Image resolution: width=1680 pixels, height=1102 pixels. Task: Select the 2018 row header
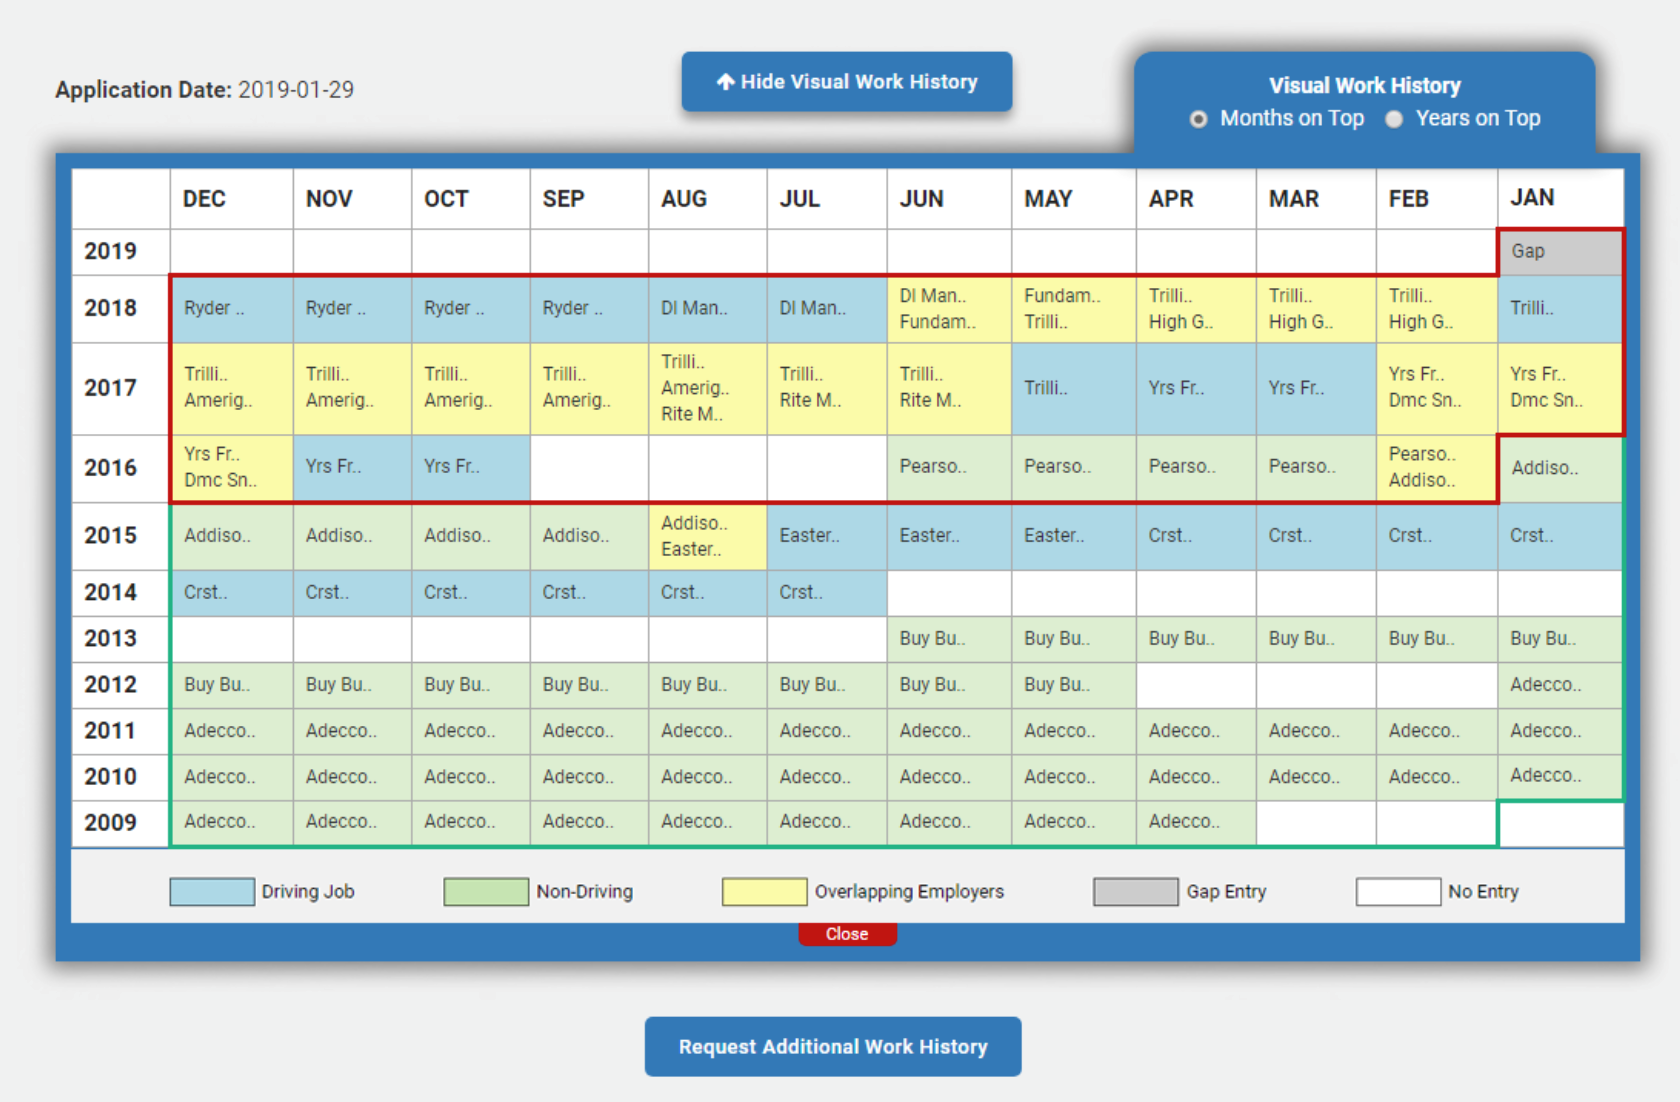tap(111, 308)
